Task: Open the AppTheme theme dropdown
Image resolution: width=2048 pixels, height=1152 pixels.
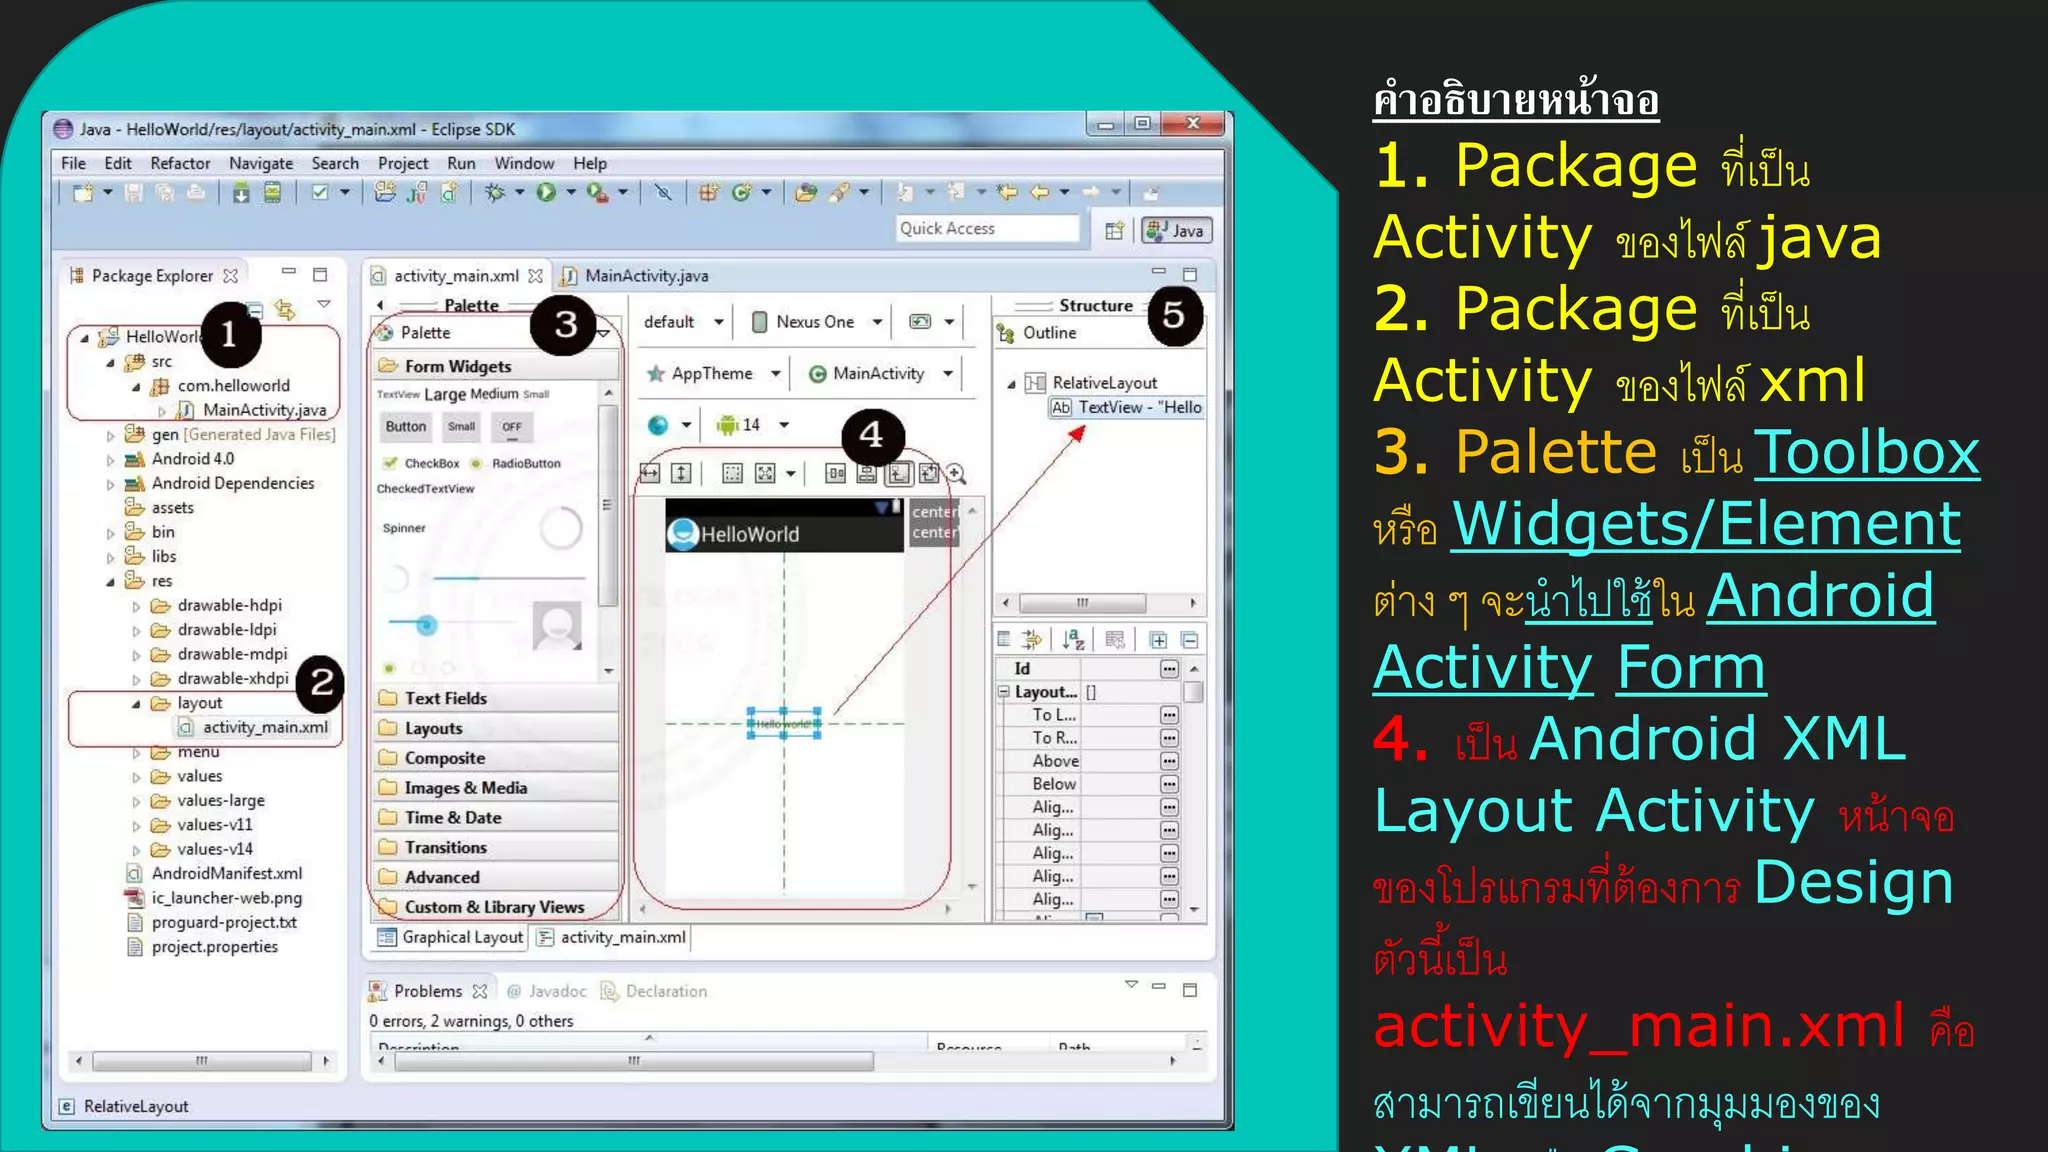Action: pos(713,374)
